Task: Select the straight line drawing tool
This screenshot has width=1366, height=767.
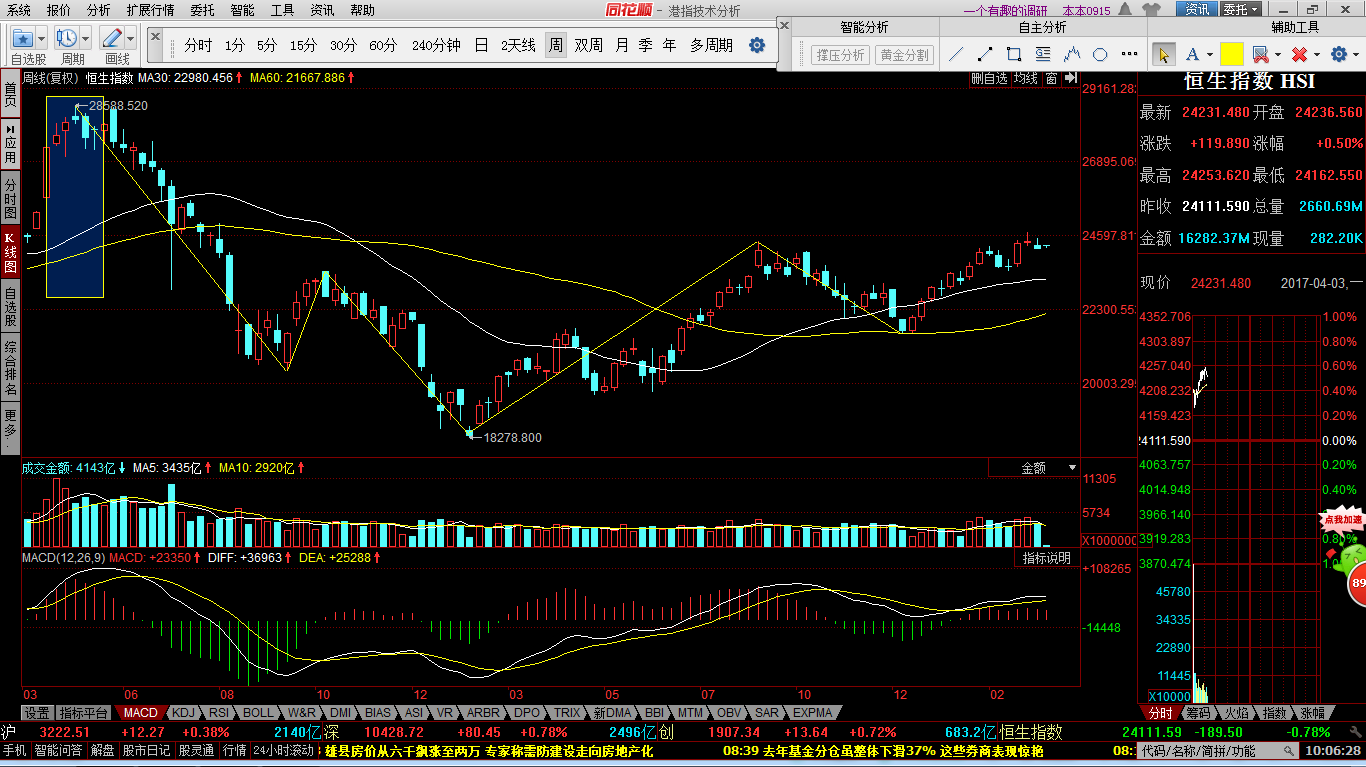Action: pyautogui.click(x=957, y=54)
